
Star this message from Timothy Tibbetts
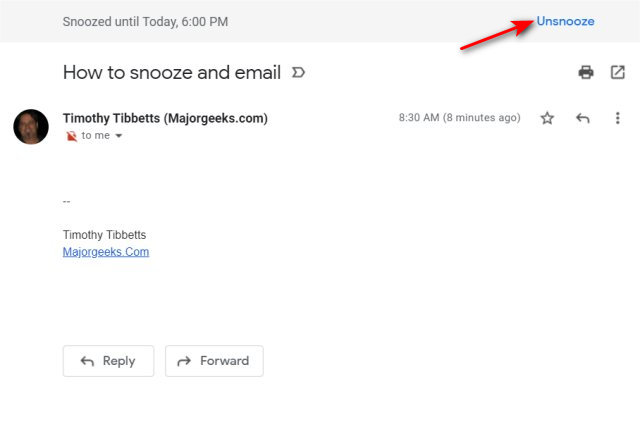pyautogui.click(x=547, y=118)
